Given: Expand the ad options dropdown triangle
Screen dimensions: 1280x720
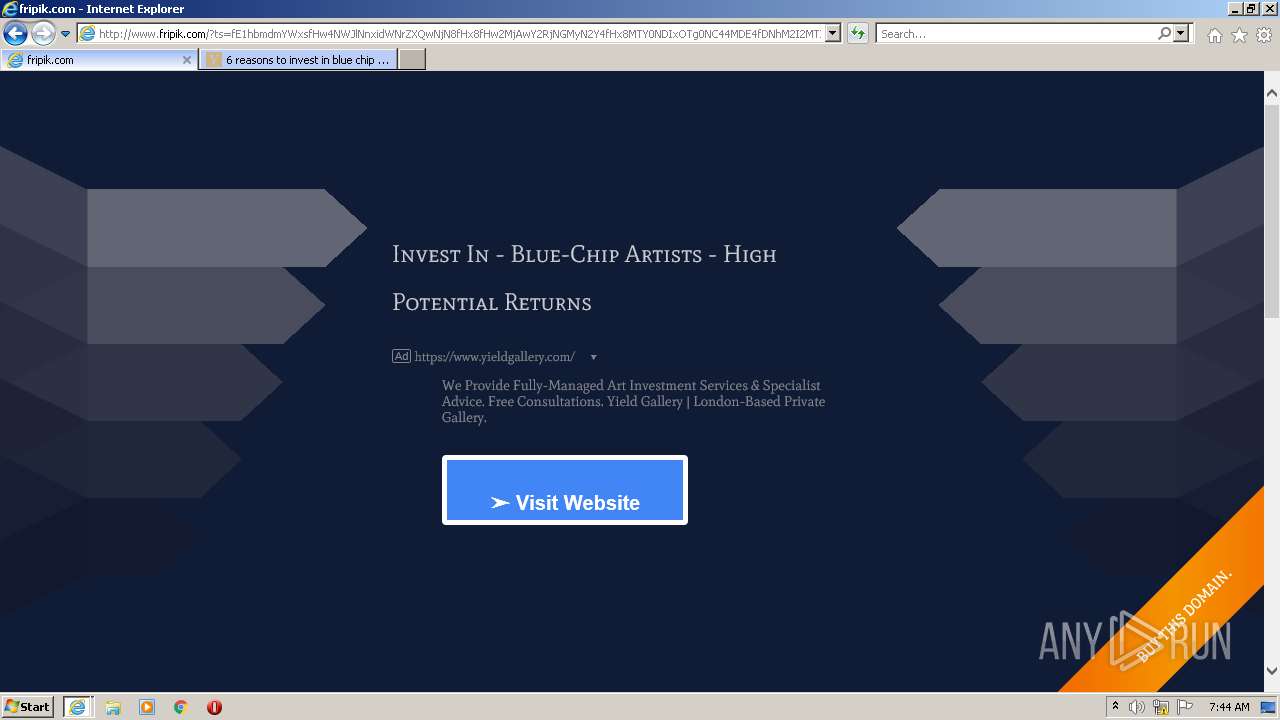Looking at the screenshot, I should [x=593, y=357].
